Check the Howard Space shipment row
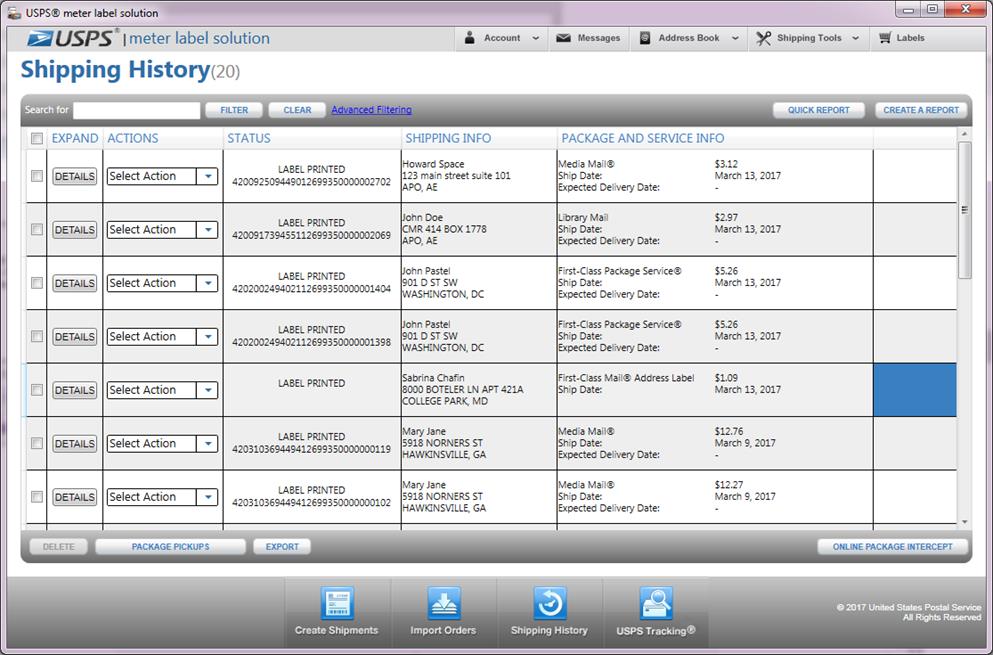993x655 pixels. pyautogui.click(x=37, y=176)
